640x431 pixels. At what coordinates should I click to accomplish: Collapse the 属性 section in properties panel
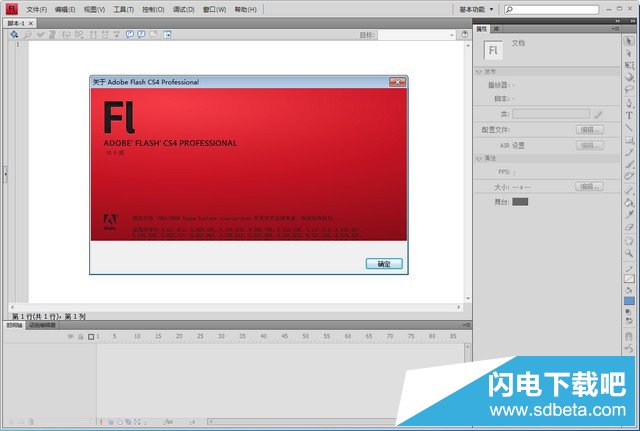click(x=479, y=158)
